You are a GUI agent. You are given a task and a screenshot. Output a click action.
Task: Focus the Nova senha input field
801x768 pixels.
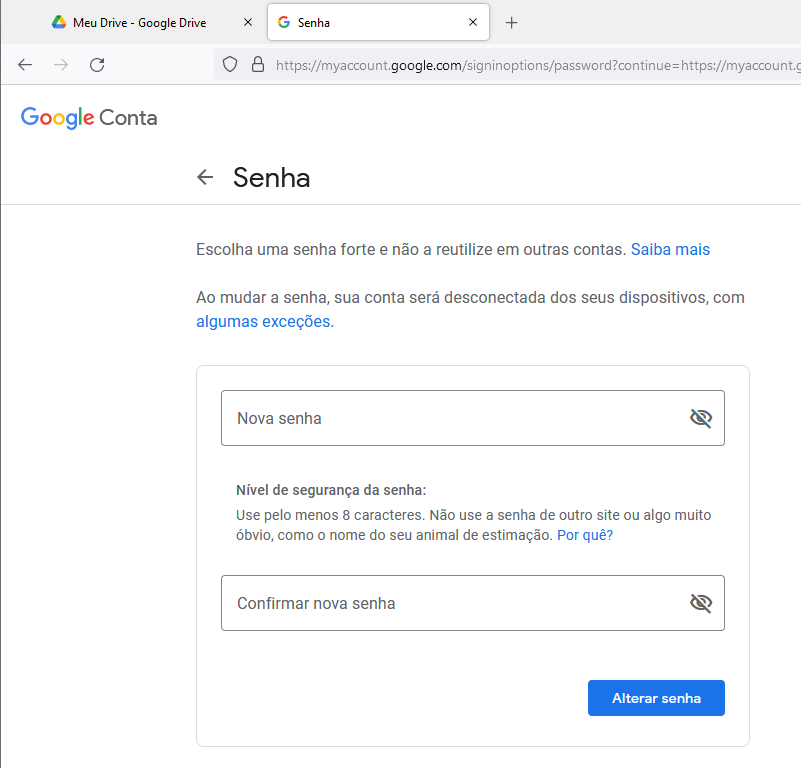pyautogui.click(x=473, y=418)
